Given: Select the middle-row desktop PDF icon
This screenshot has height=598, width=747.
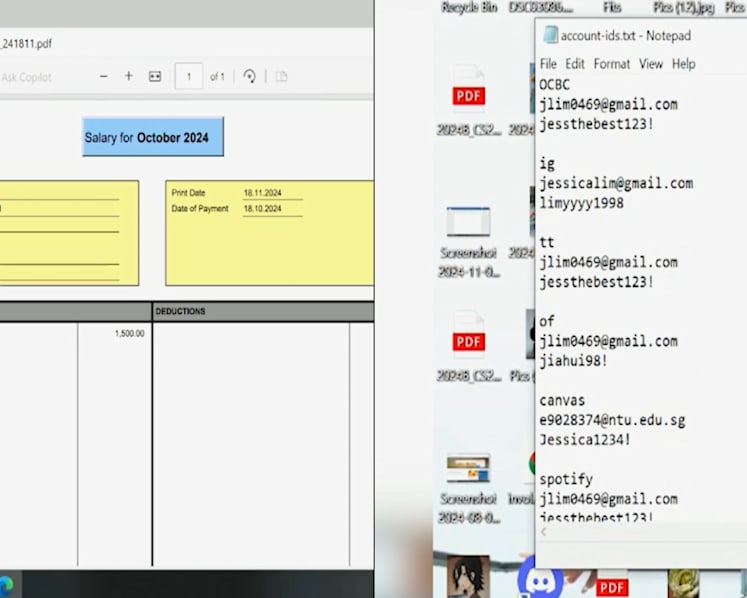Looking at the screenshot, I should (469, 335).
